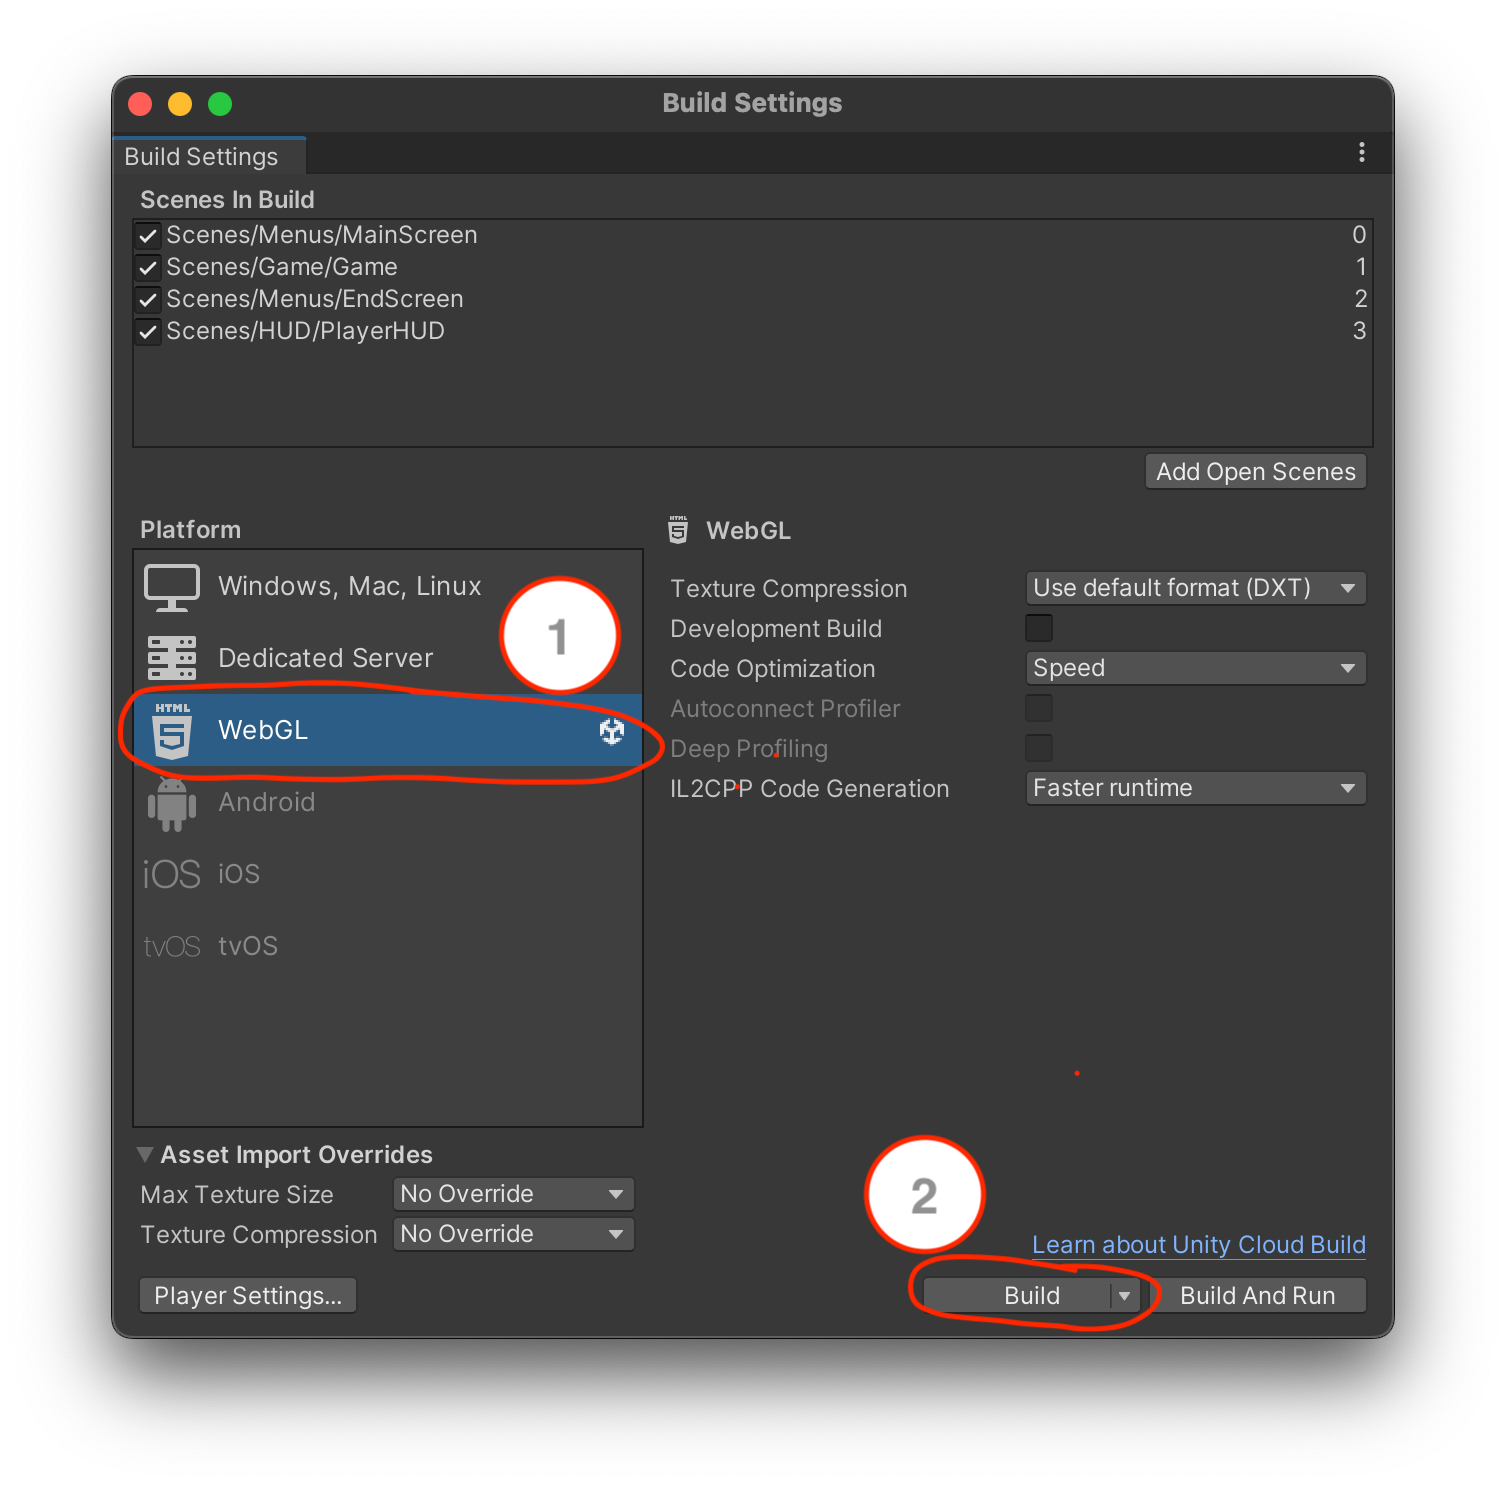Screen dimensions: 1506x1486
Task: Click the Development Build label
Action: 776,629
